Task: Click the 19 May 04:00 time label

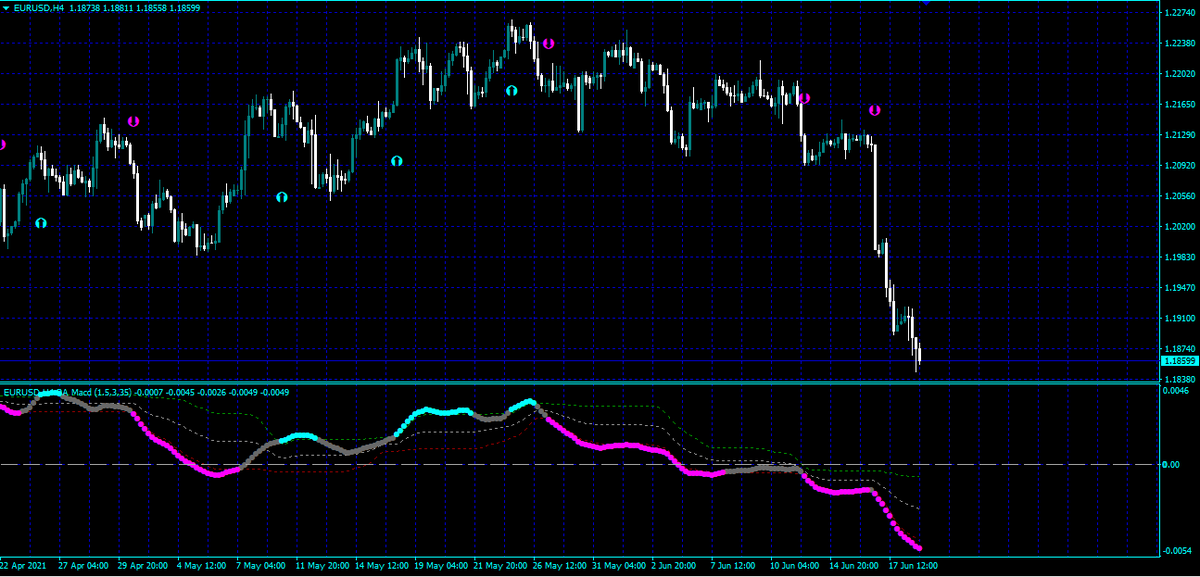Action: click(440, 566)
